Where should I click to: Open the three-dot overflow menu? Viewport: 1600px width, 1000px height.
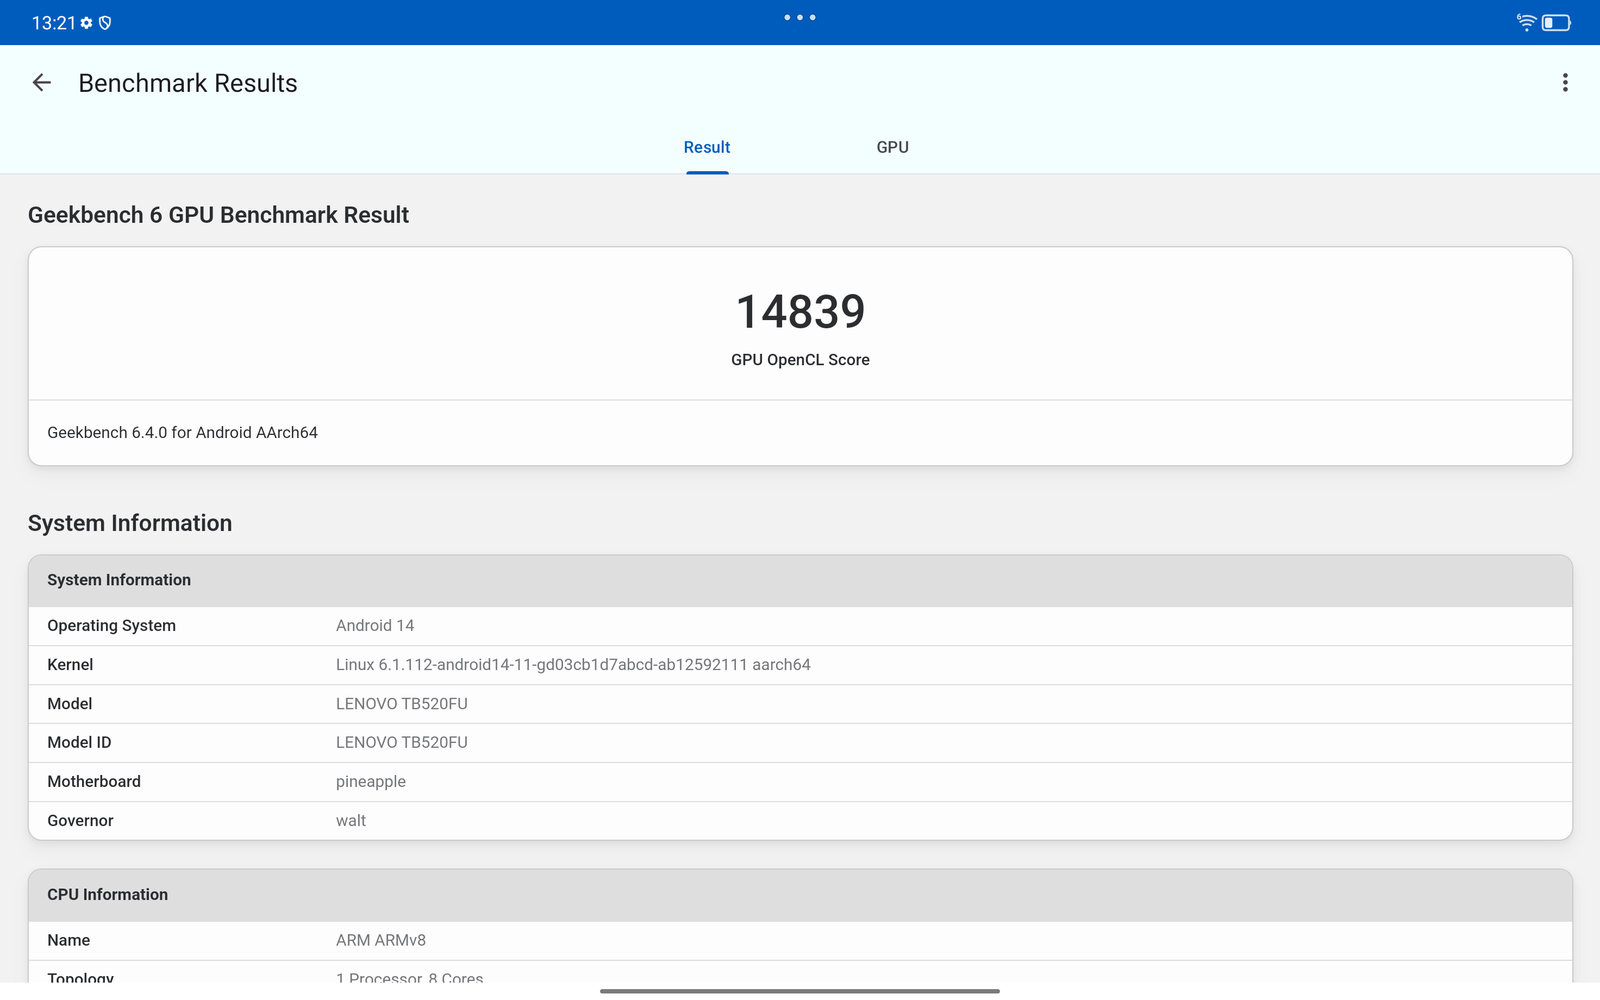[x=1565, y=83]
